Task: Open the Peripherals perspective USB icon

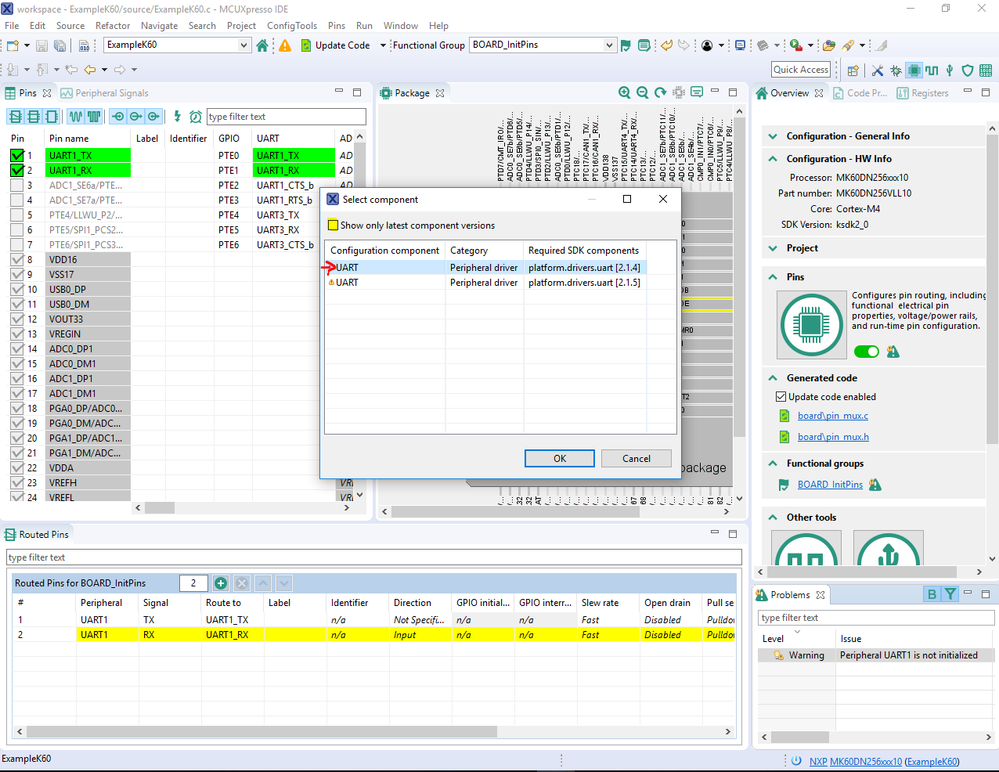Action: click(949, 70)
